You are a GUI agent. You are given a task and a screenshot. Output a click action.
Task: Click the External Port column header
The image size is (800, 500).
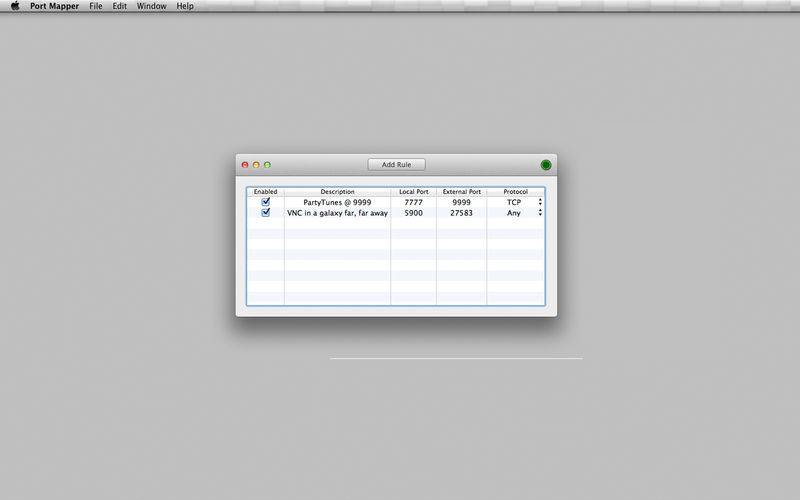pyautogui.click(x=462, y=192)
